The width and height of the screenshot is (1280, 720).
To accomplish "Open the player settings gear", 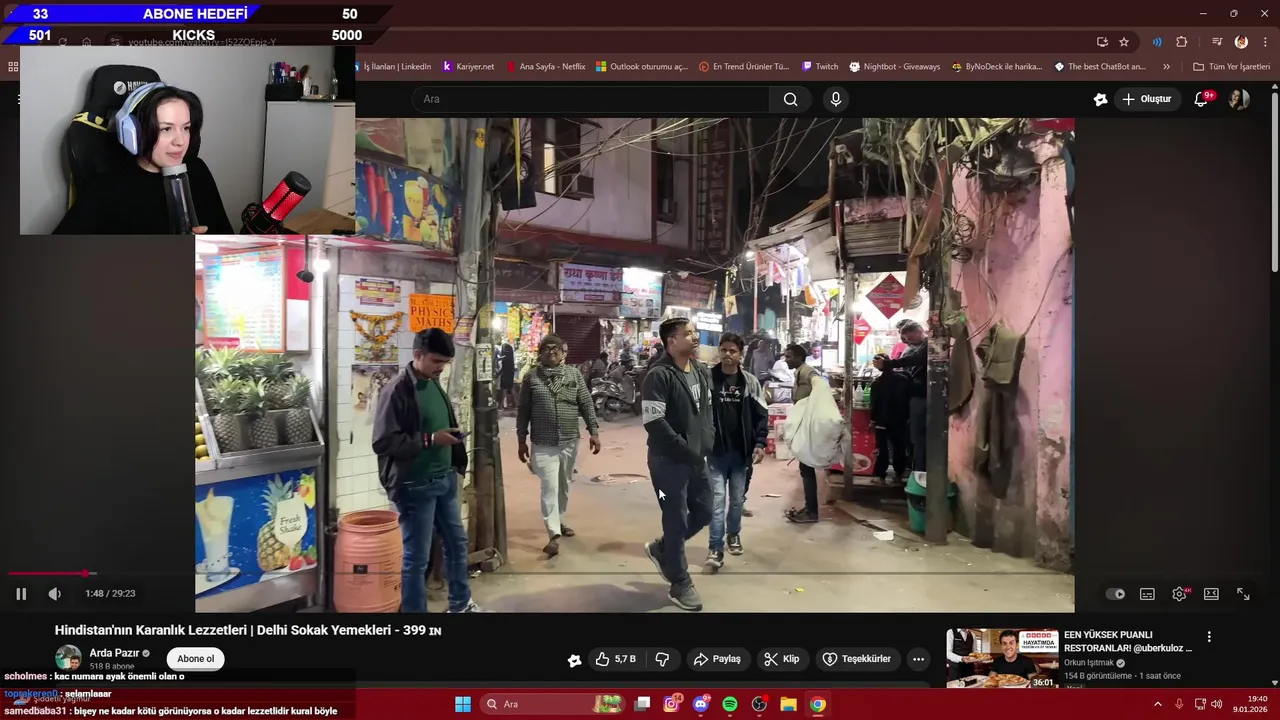I will point(1180,594).
